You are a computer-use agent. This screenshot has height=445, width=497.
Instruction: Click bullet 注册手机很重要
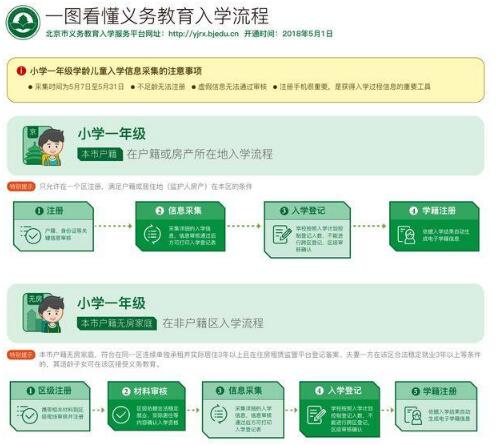[x=352, y=87]
